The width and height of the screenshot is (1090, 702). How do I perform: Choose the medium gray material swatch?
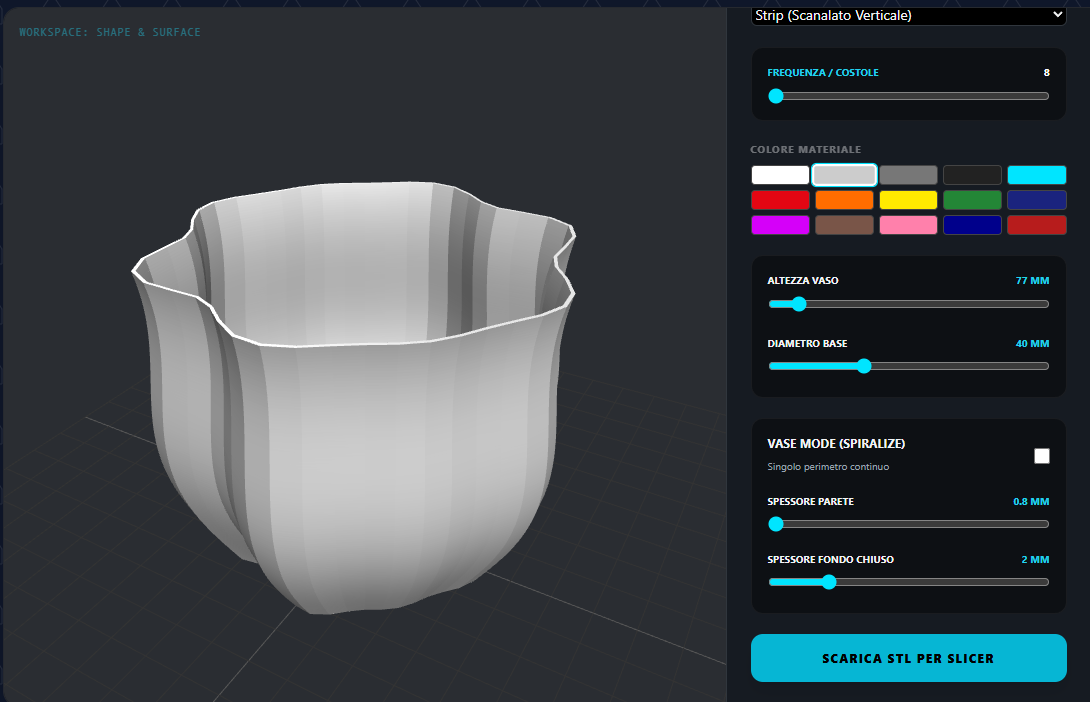point(908,174)
